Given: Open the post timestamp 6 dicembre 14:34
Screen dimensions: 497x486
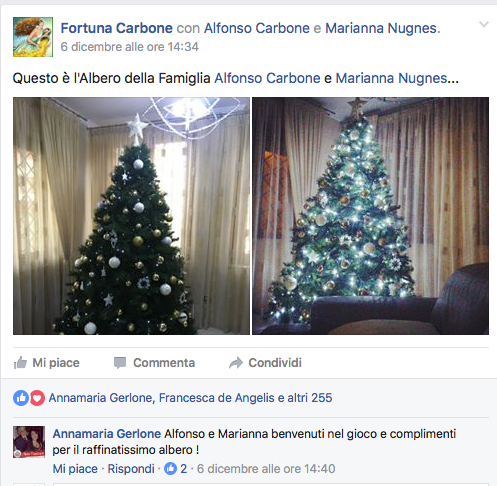Looking at the screenshot, I should tap(129, 47).
